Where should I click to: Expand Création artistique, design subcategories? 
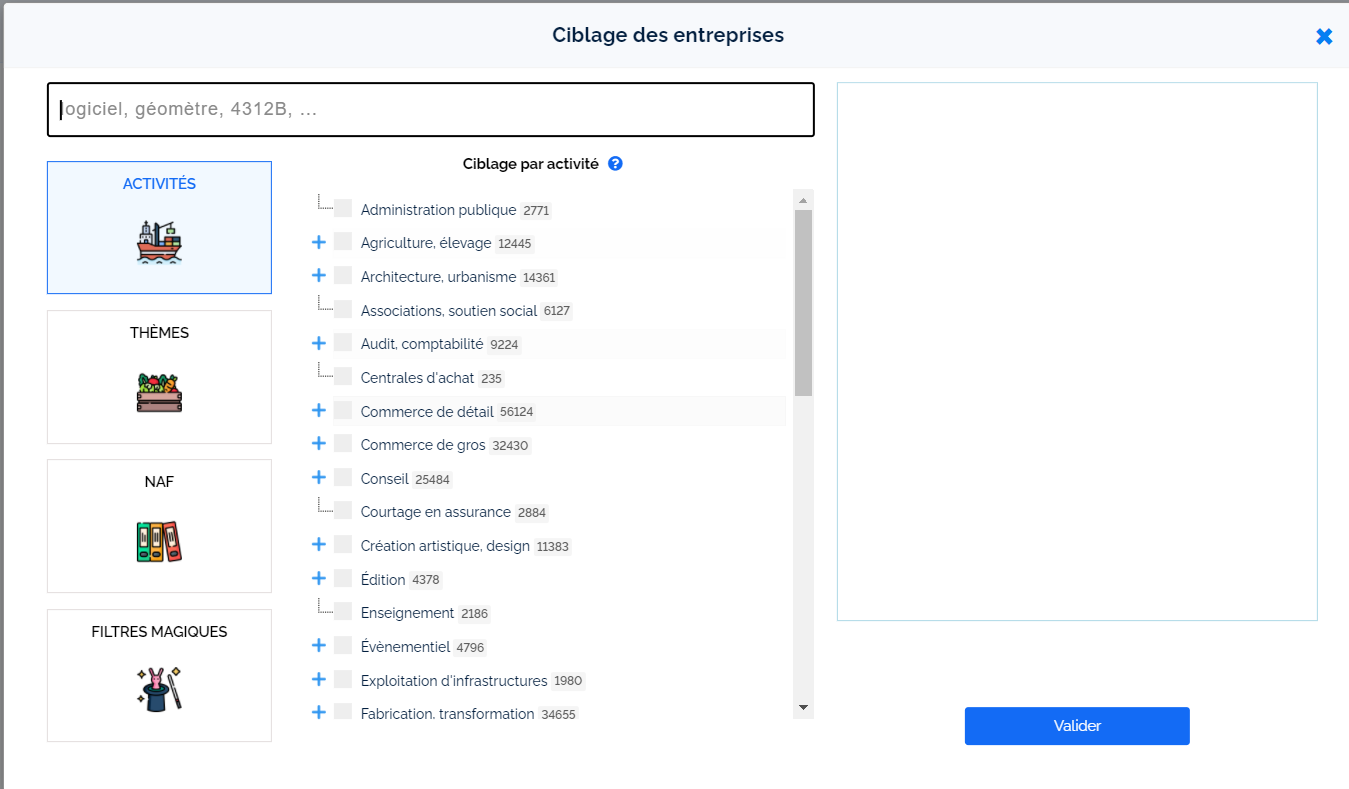click(319, 544)
